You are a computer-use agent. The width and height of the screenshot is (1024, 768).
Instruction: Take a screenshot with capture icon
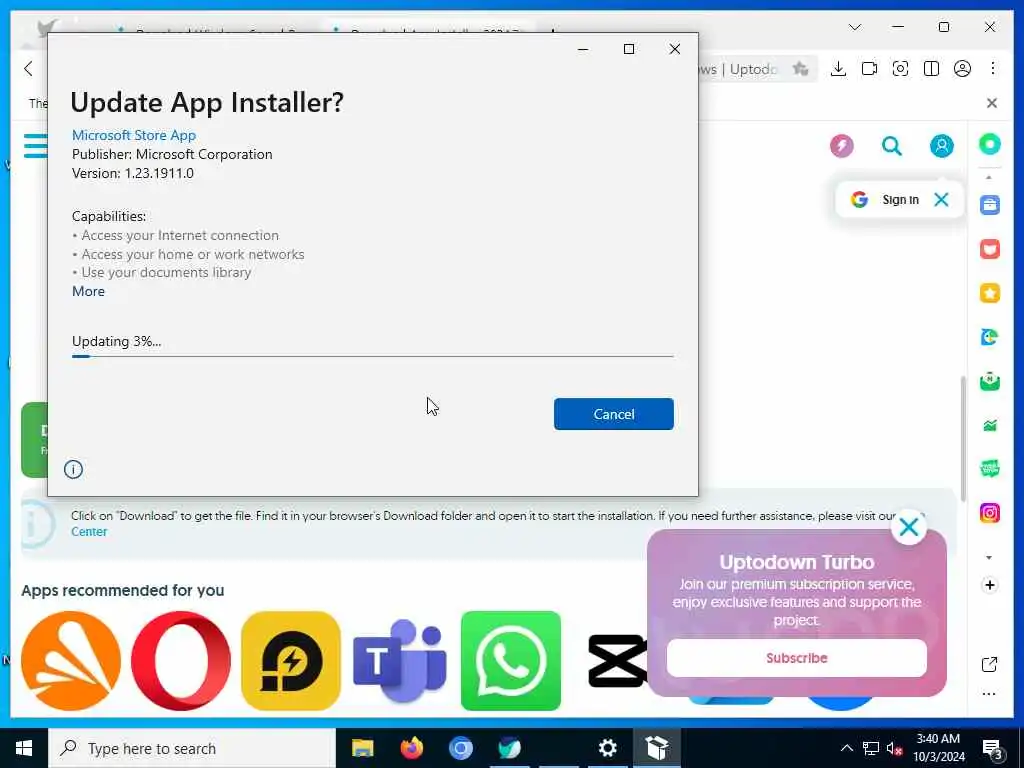pos(900,69)
